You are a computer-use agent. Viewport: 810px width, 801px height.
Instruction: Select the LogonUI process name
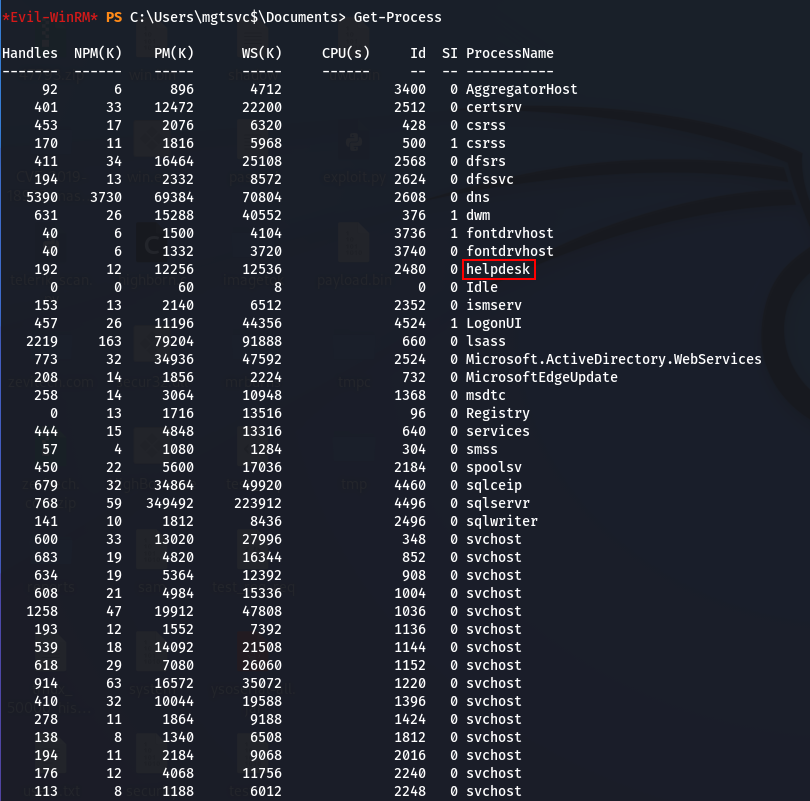493,323
